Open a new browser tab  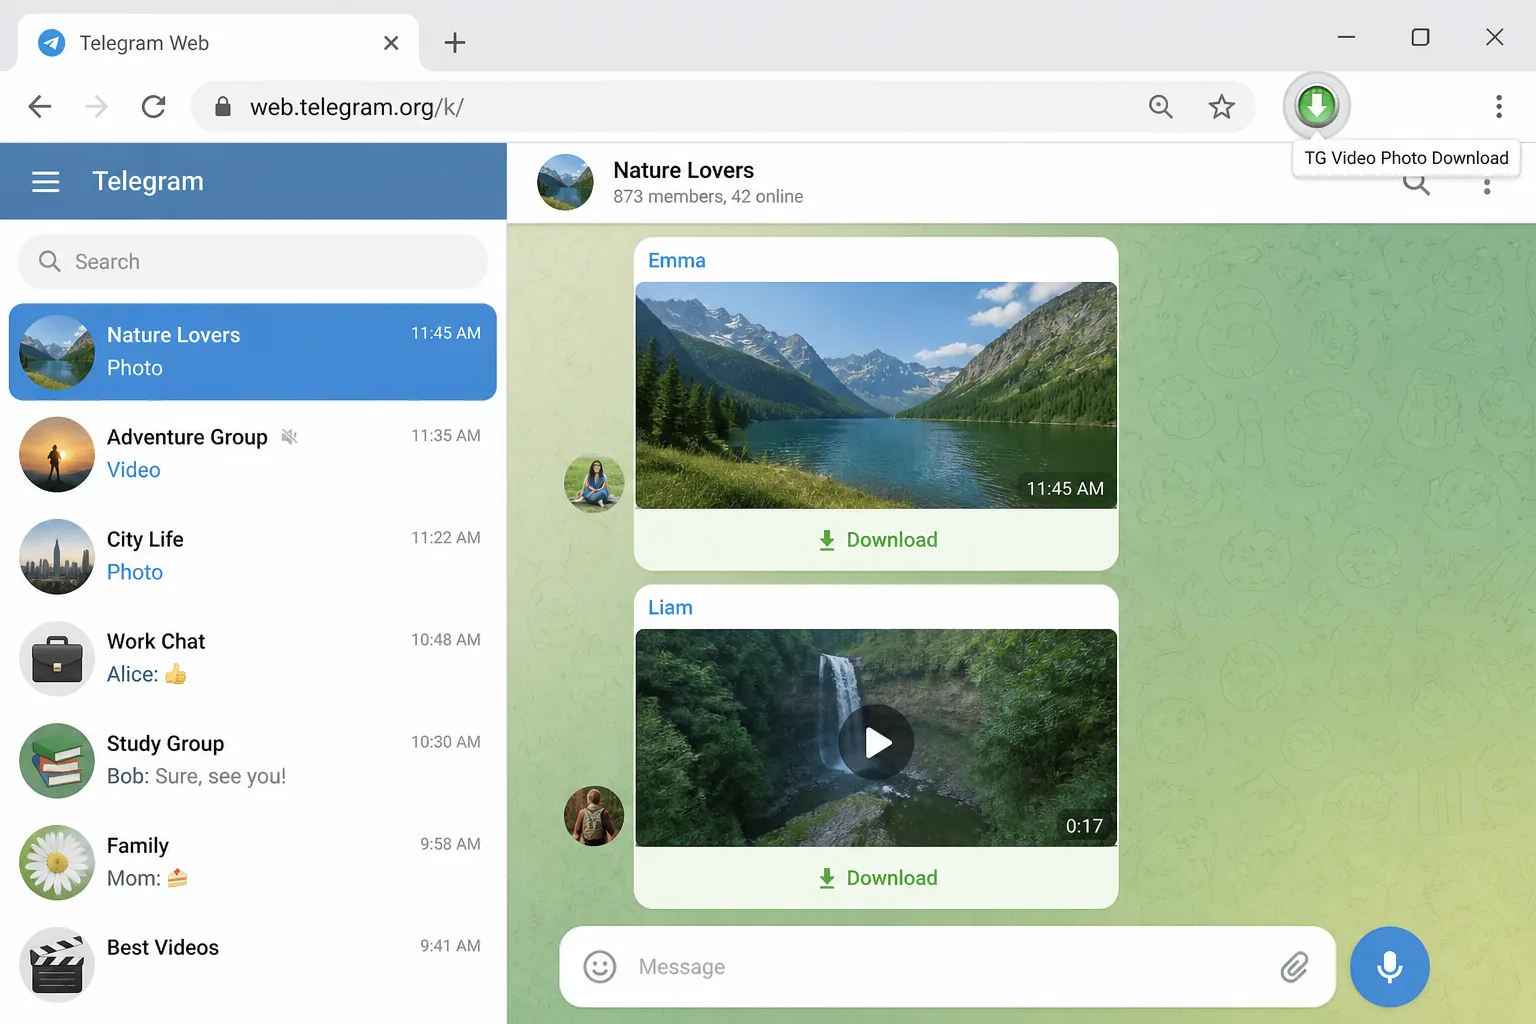(x=455, y=43)
